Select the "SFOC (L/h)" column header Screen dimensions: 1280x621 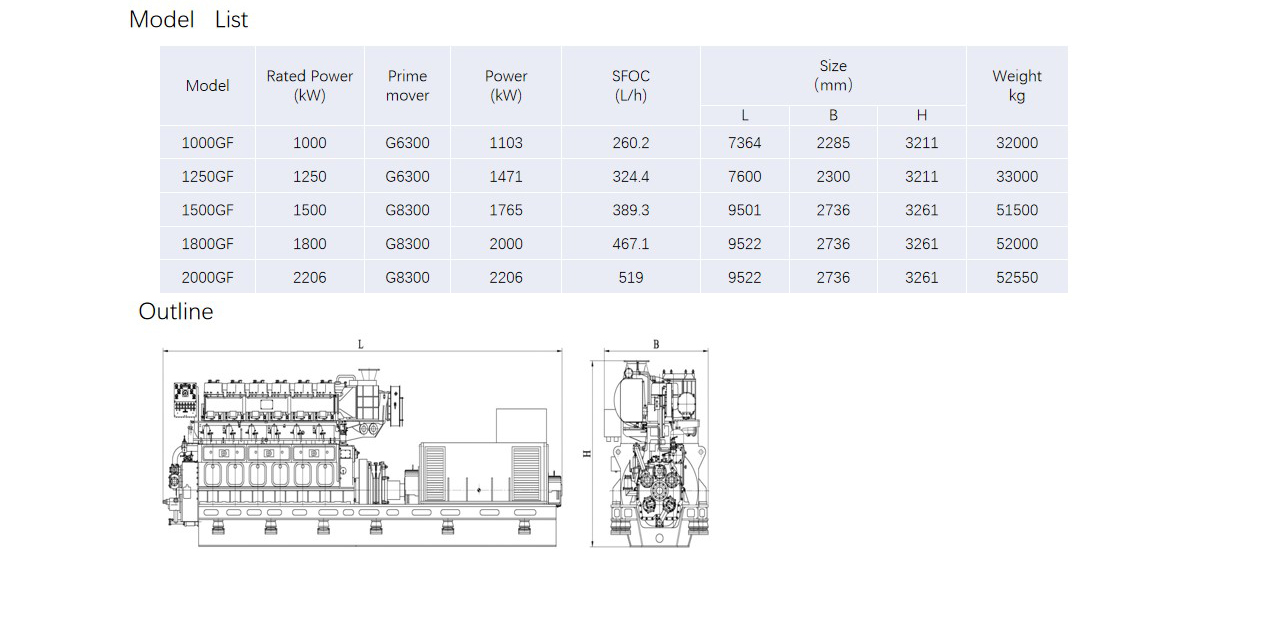click(631, 86)
